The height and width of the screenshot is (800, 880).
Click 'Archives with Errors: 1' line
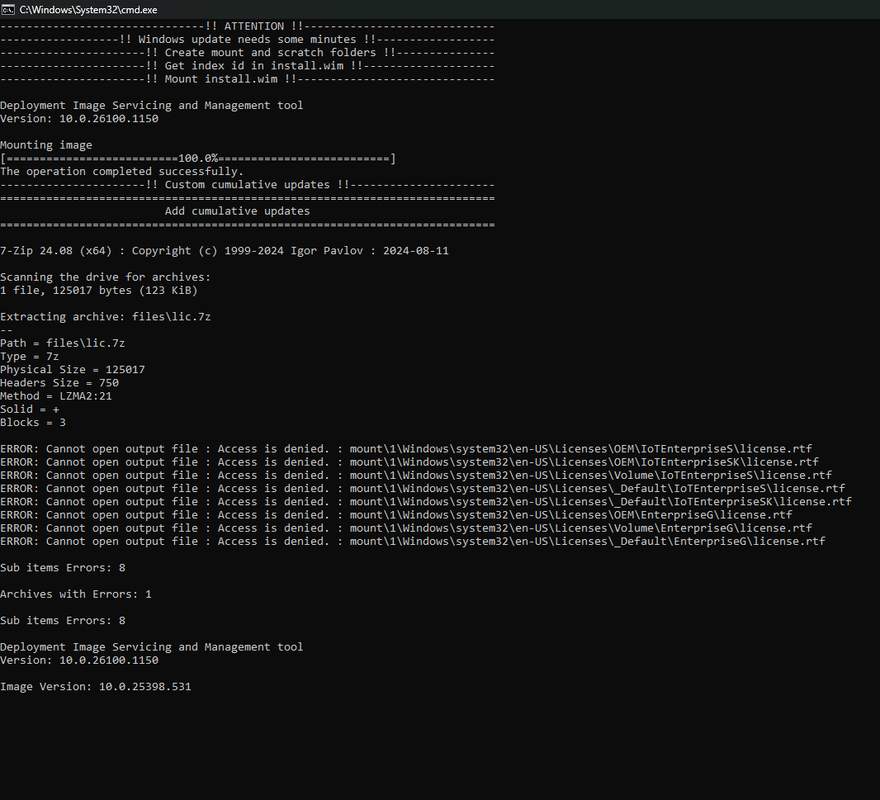pos(76,594)
